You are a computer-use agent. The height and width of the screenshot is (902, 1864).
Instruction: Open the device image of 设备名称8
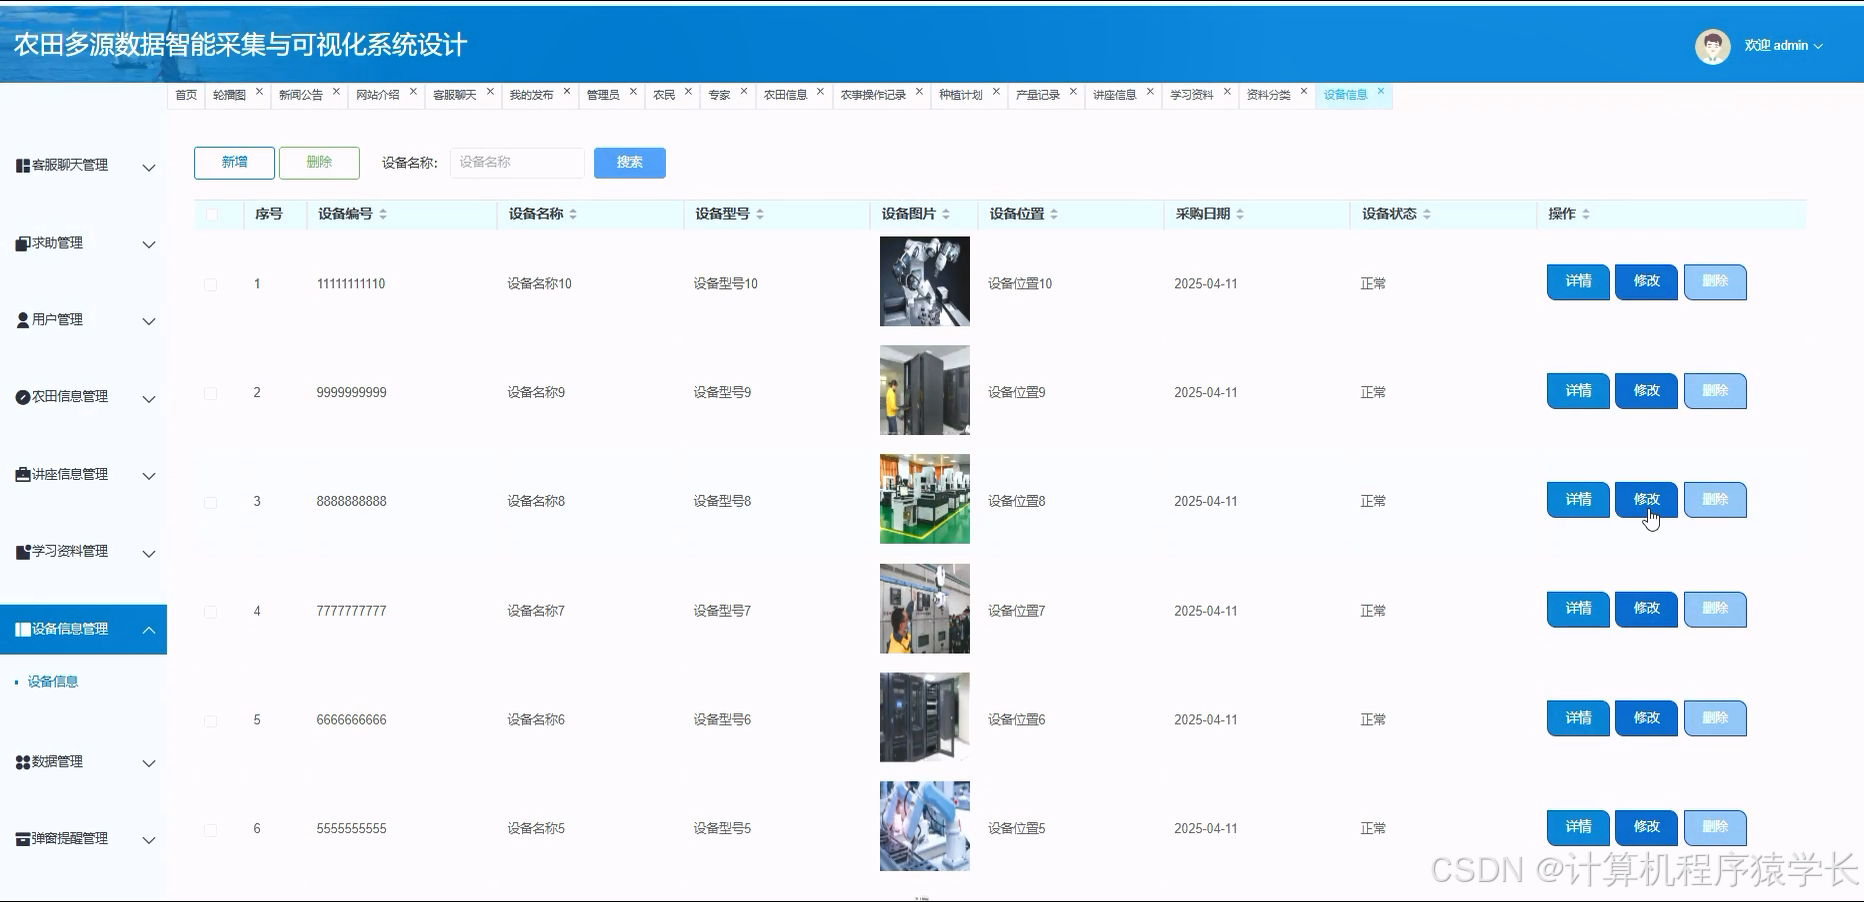(925, 499)
